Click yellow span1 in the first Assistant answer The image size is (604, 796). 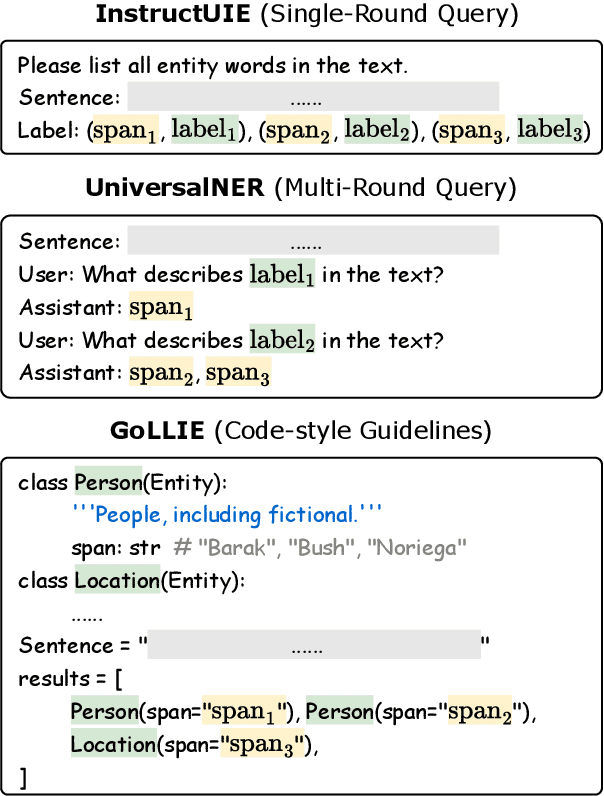tap(161, 309)
